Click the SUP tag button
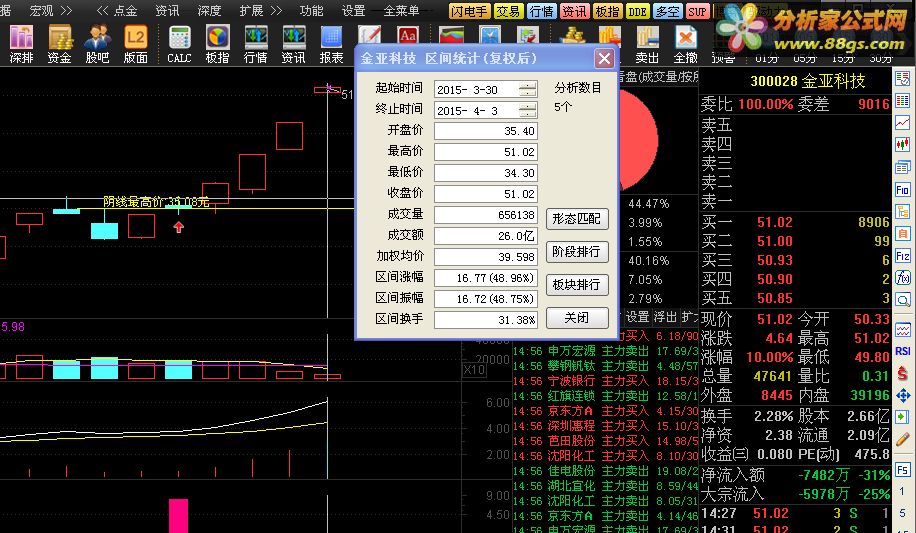Image resolution: width=916 pixels, height=533 pixels. coord(698,11)
